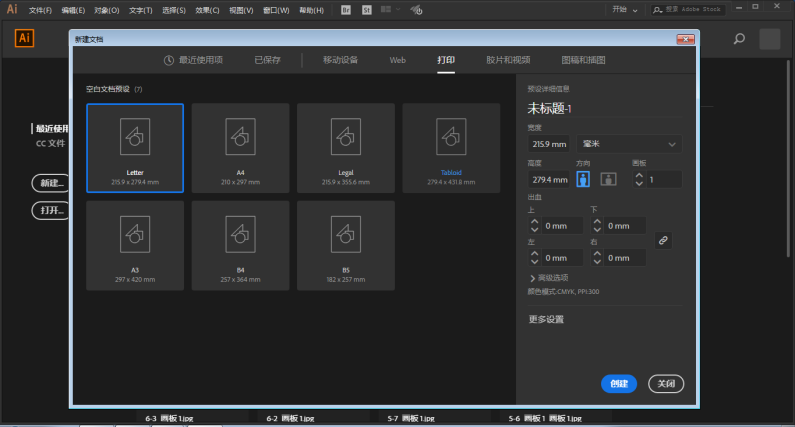Click the orange Ai home logo
Screen dimensions: 795x427
coord(24,38)
